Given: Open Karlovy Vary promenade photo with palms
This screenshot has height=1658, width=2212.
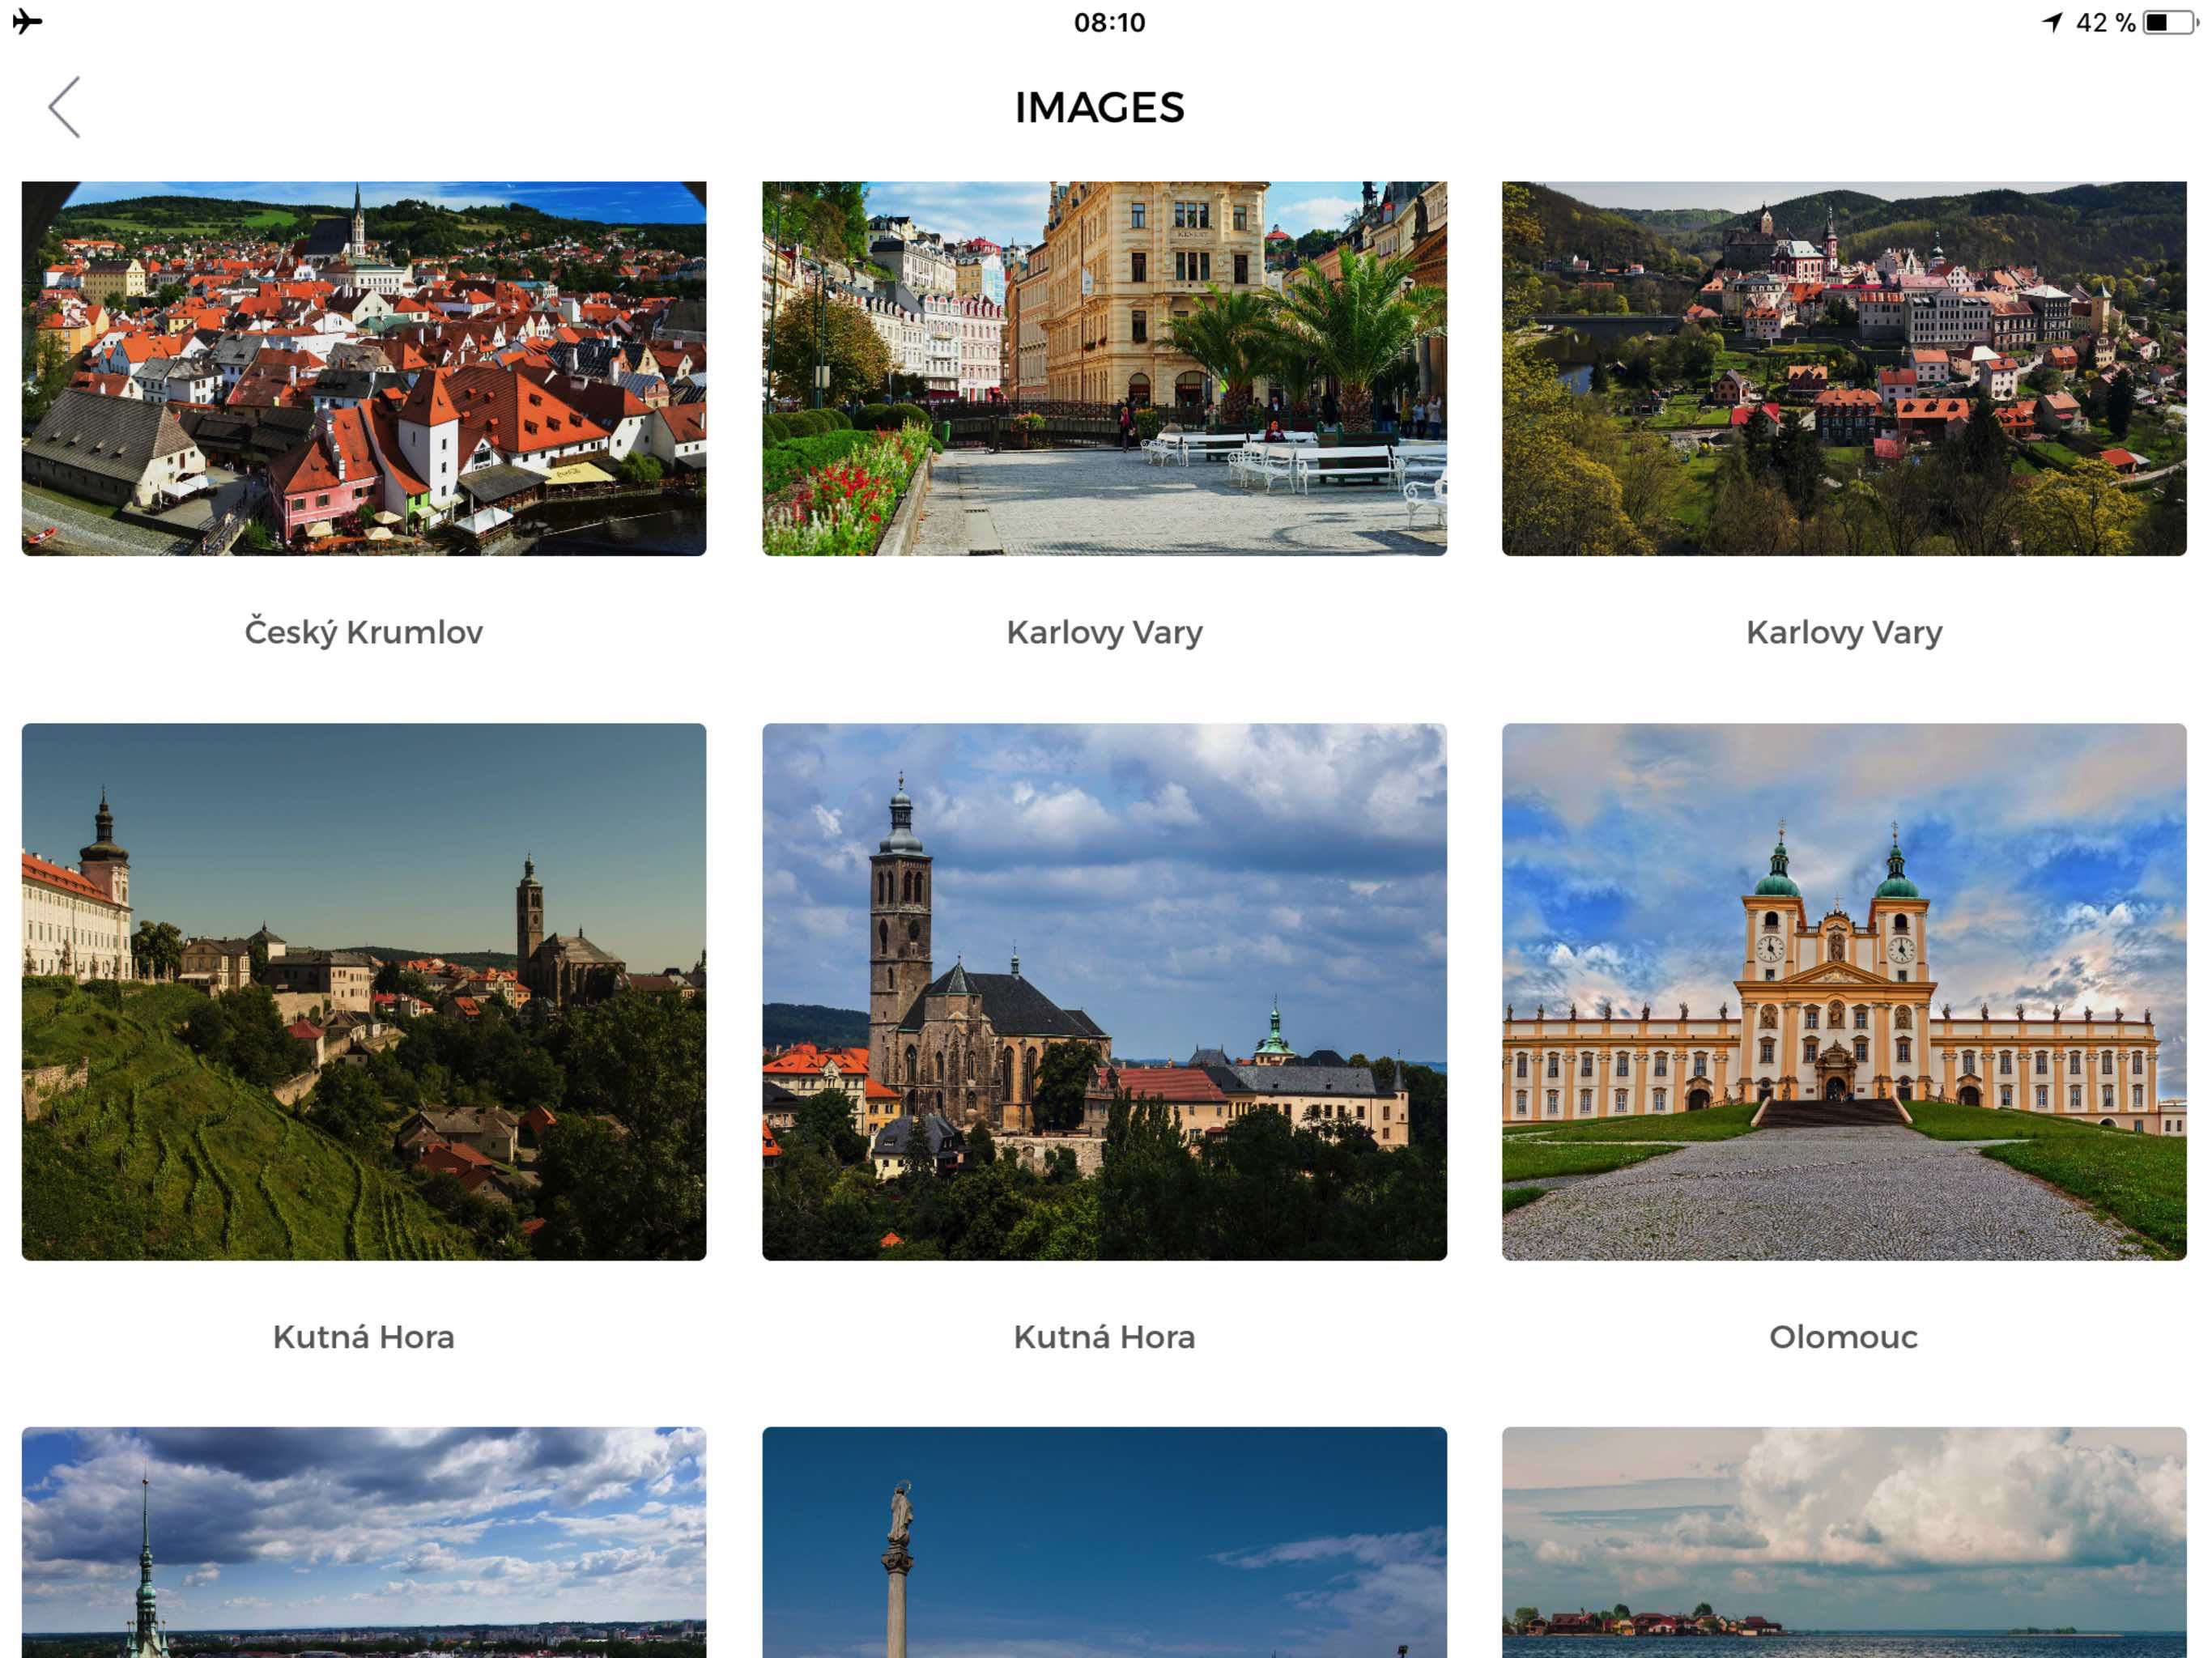Looking at the screenshot, I should [x=1104, y=368].
